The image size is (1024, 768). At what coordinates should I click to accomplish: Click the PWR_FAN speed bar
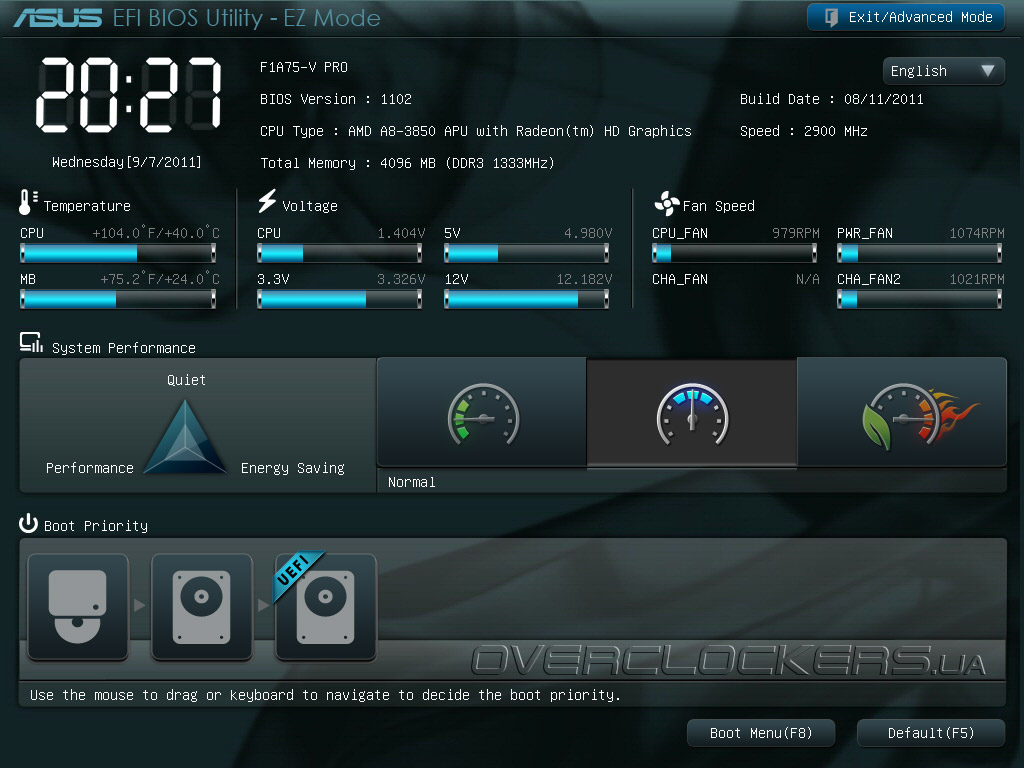920,253
